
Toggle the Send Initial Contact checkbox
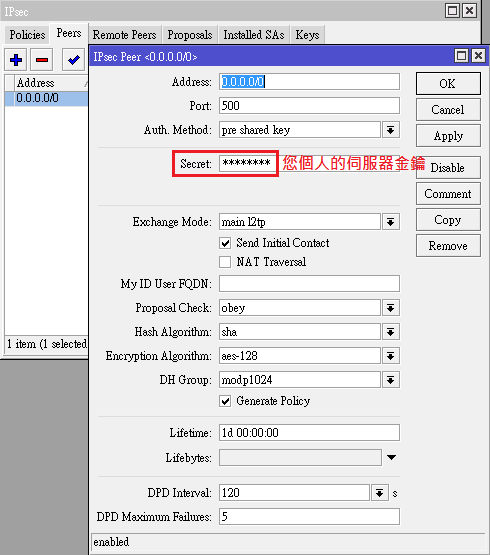225,243
